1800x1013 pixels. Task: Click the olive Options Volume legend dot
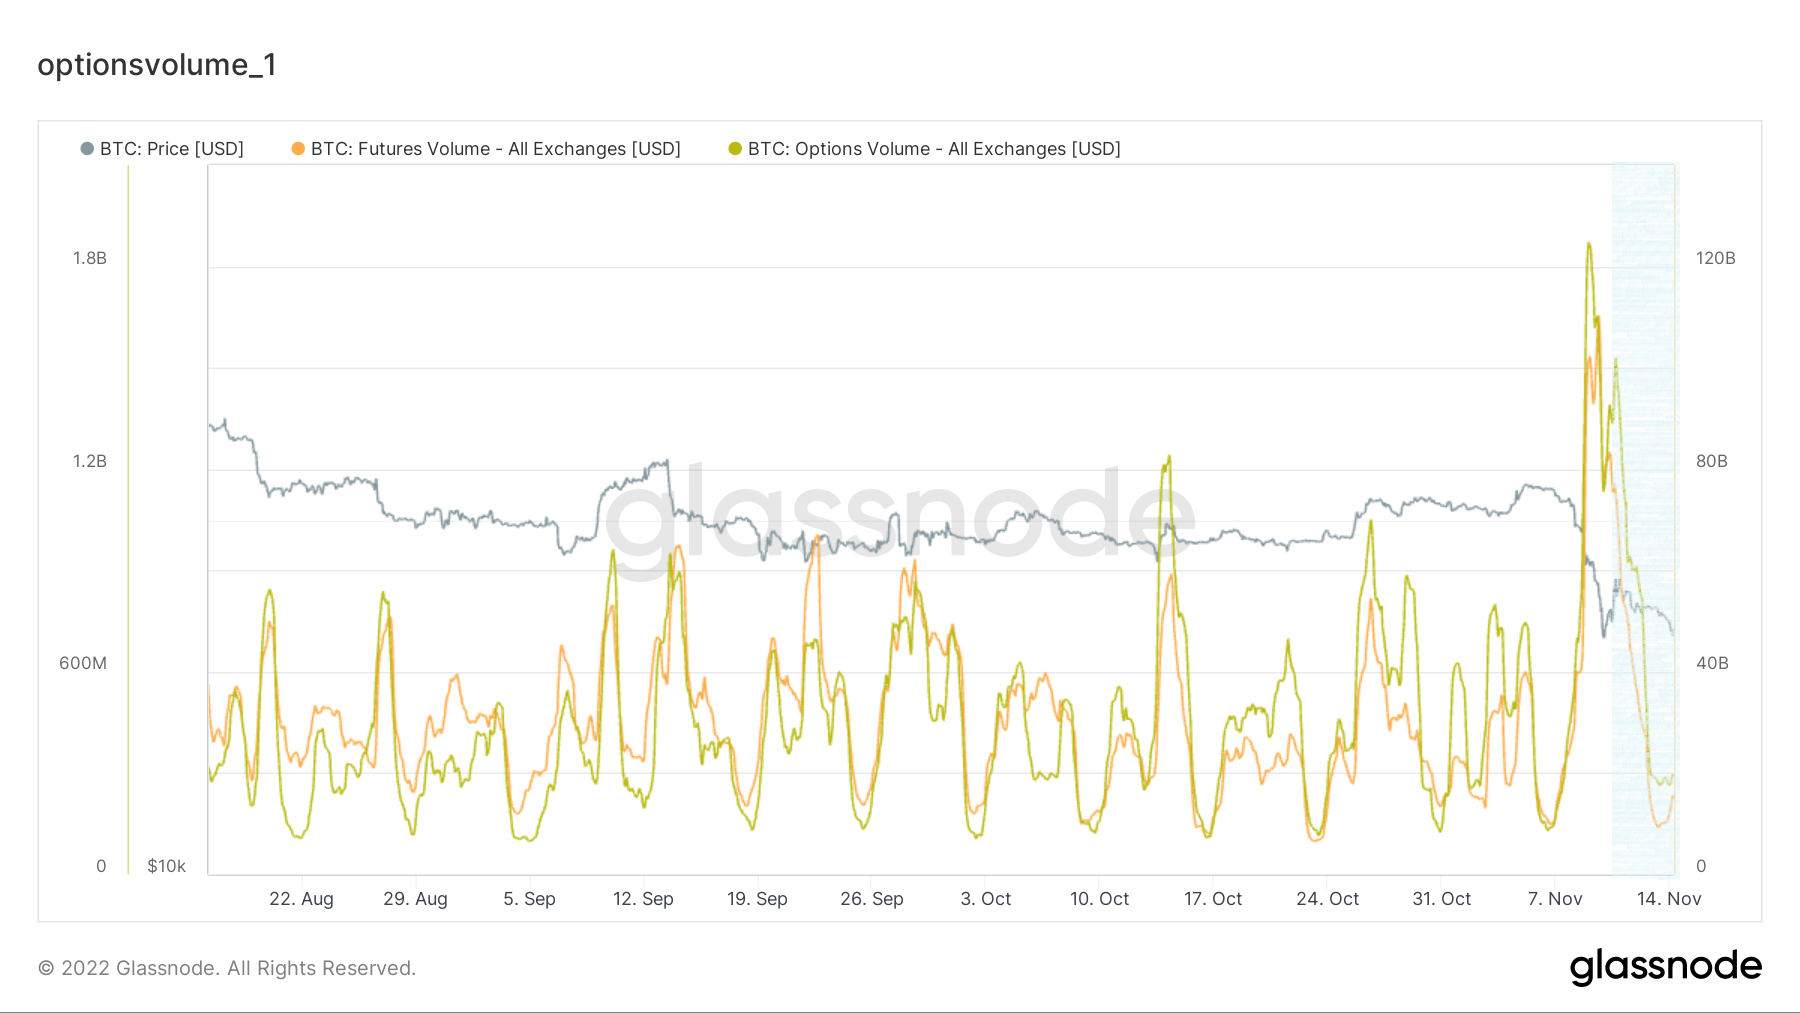point(735,149)
